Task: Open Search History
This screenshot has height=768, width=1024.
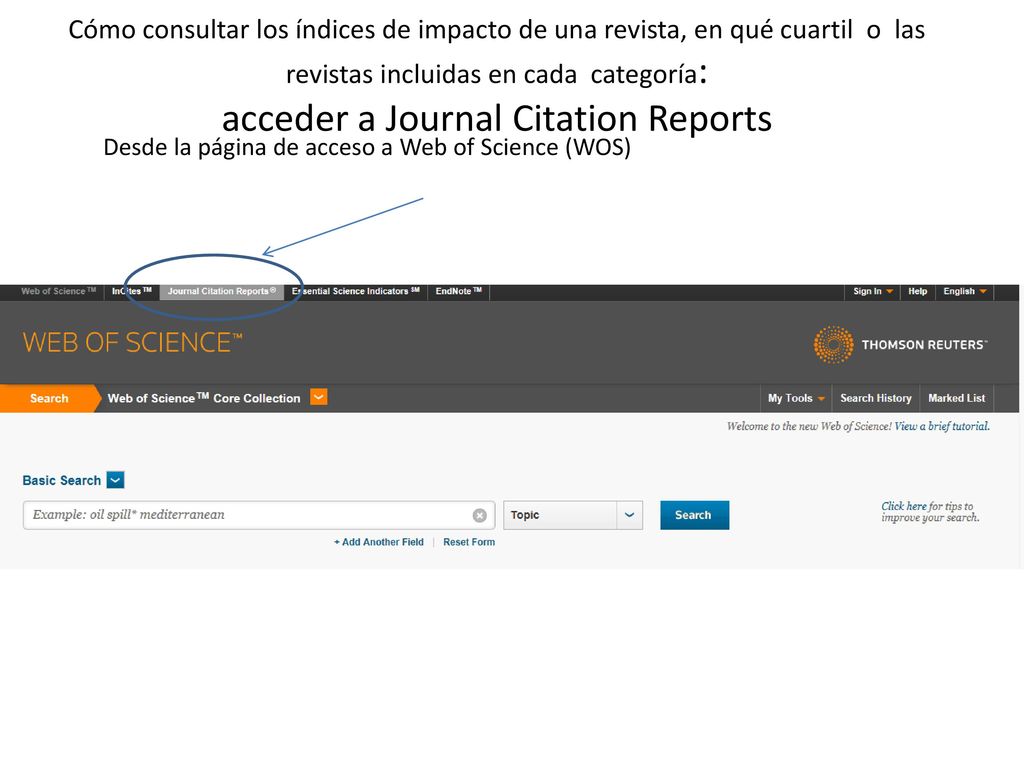Action: 876,398
